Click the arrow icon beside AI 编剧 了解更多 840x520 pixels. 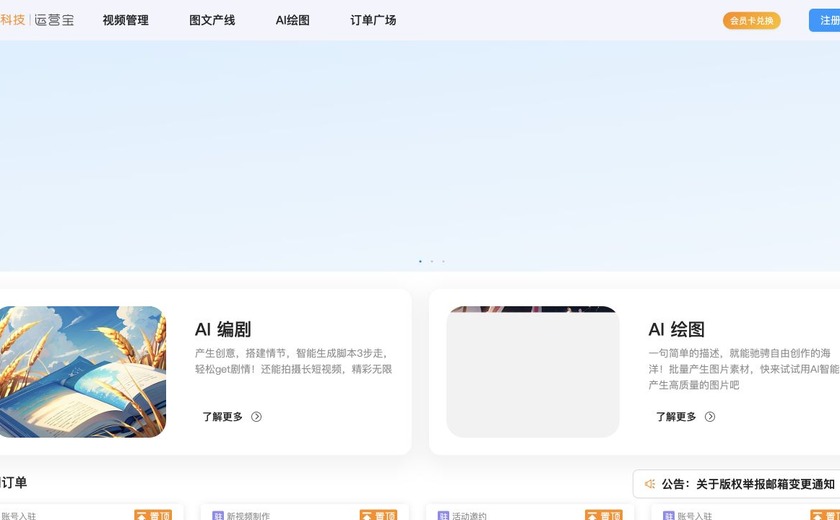[257, 417]
